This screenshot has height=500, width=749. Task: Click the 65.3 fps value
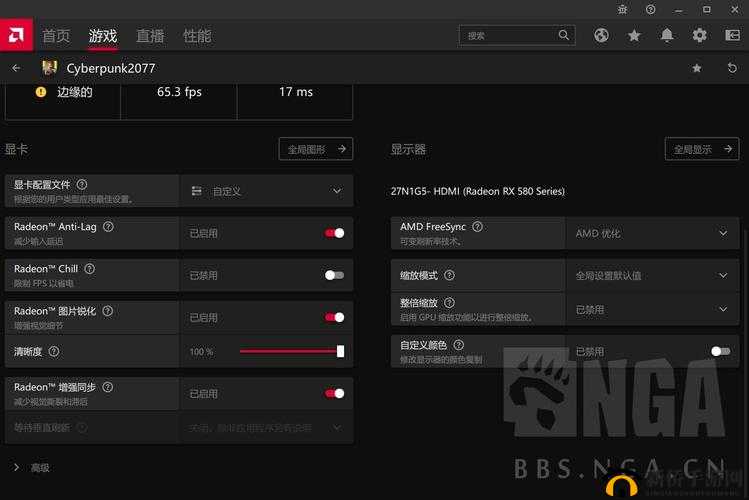coord(180,92)
